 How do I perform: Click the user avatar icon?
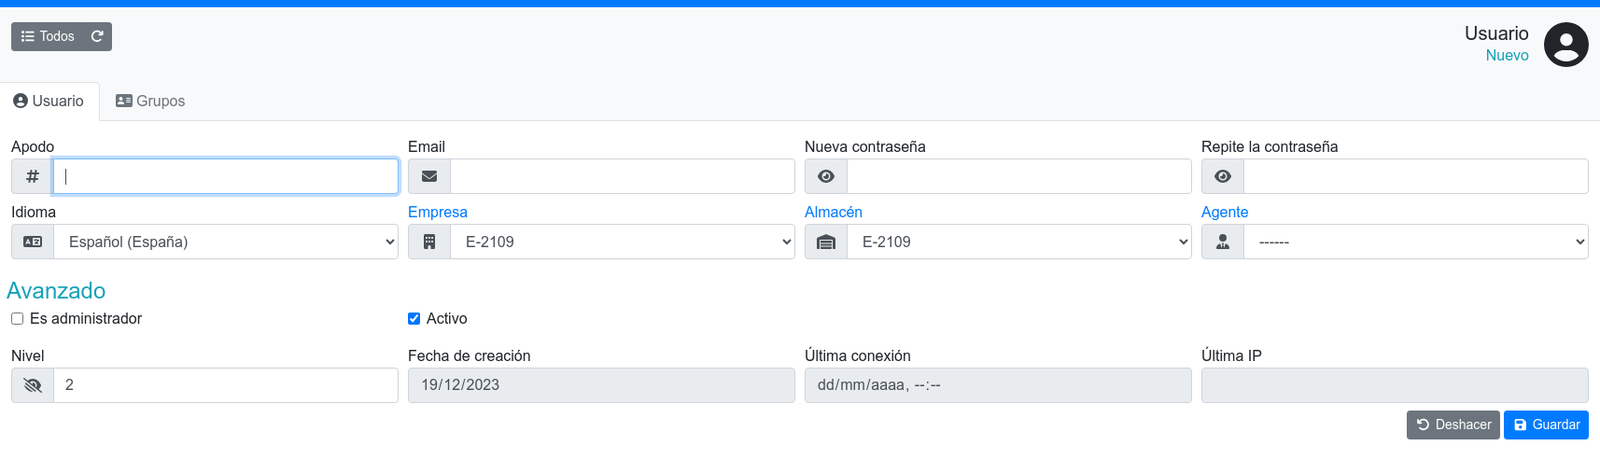[1566, 45]
